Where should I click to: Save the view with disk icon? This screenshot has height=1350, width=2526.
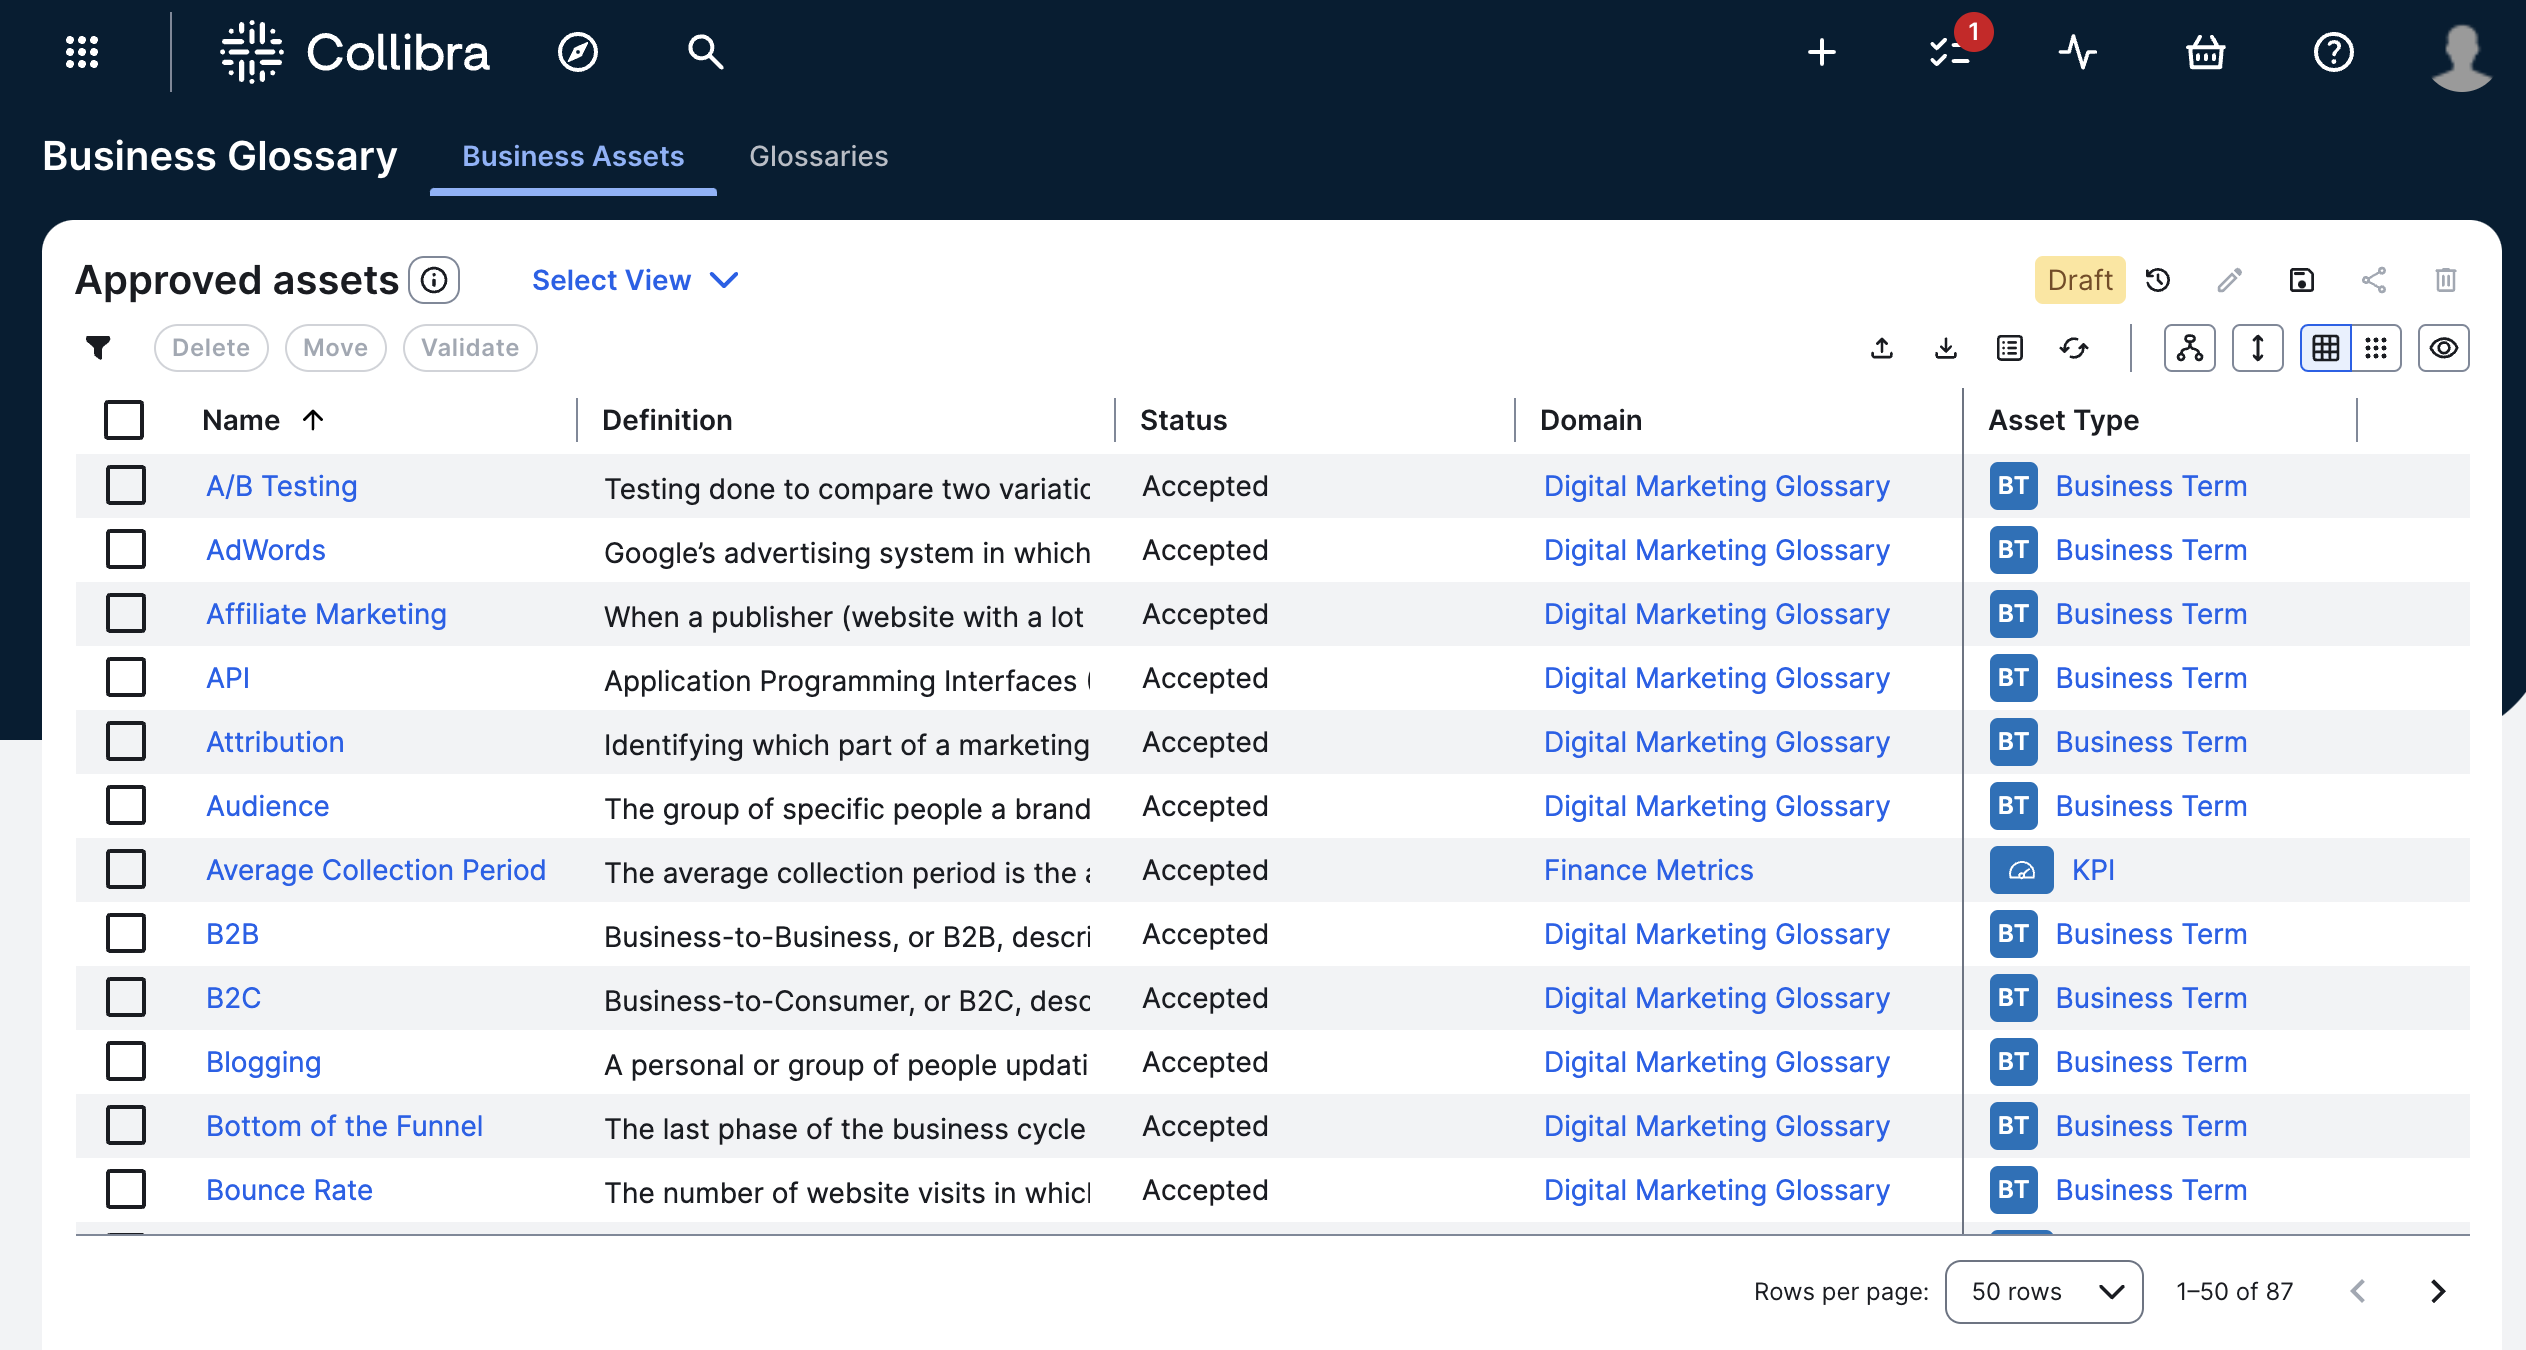2302,280
